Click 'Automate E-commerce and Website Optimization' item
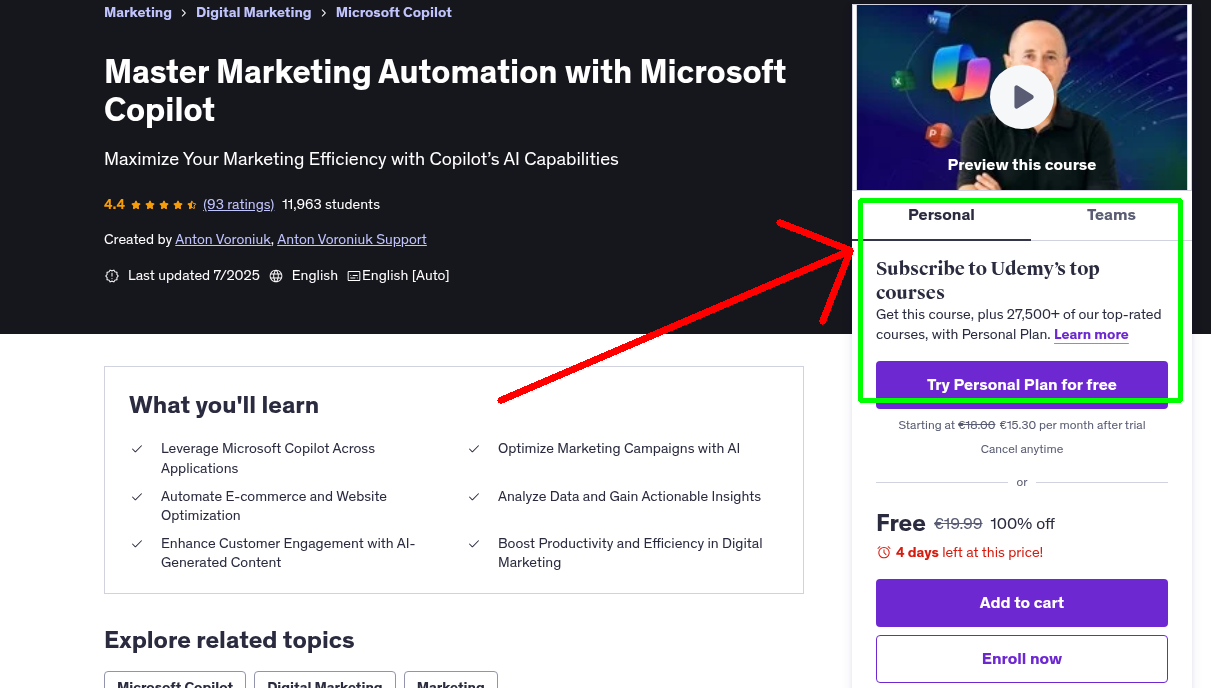Screen dimensions: 1211x688 coord(274,506)
